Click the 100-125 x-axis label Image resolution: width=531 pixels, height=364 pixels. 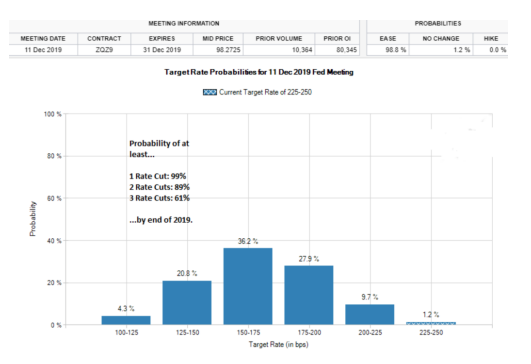[x=126, y=333]
